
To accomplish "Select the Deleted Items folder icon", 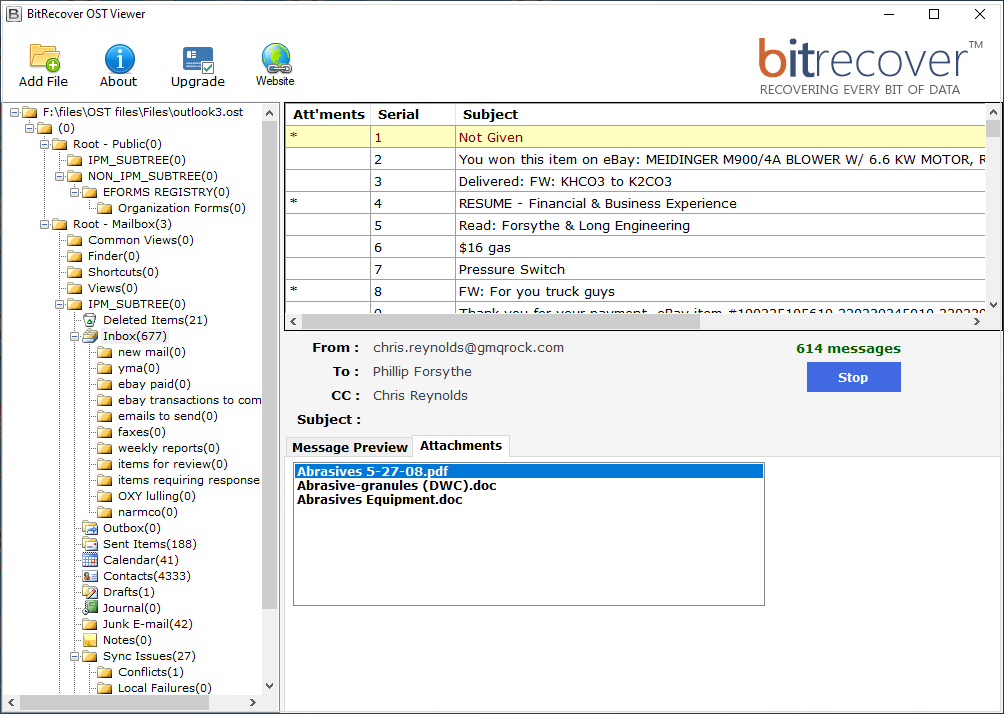I will pos(90,320).
